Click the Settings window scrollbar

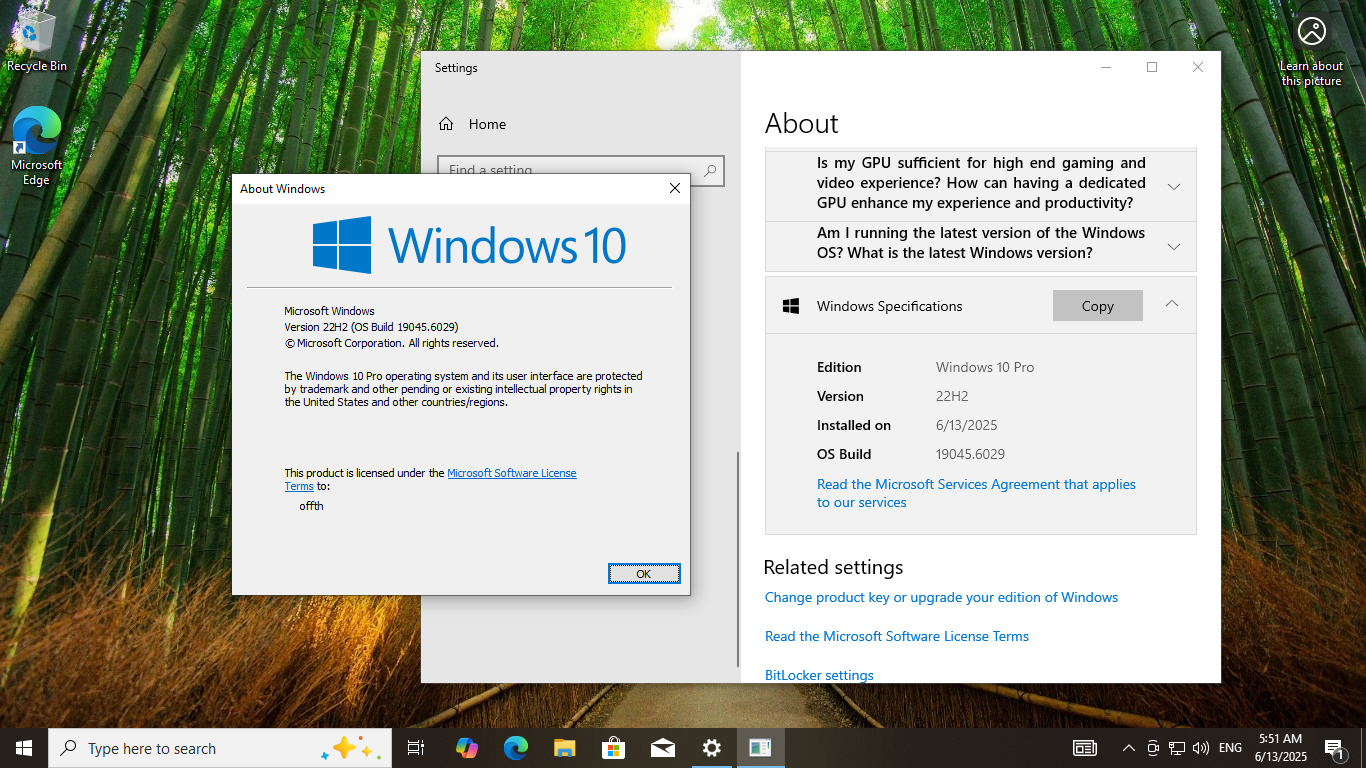click(x=738, y=558)
